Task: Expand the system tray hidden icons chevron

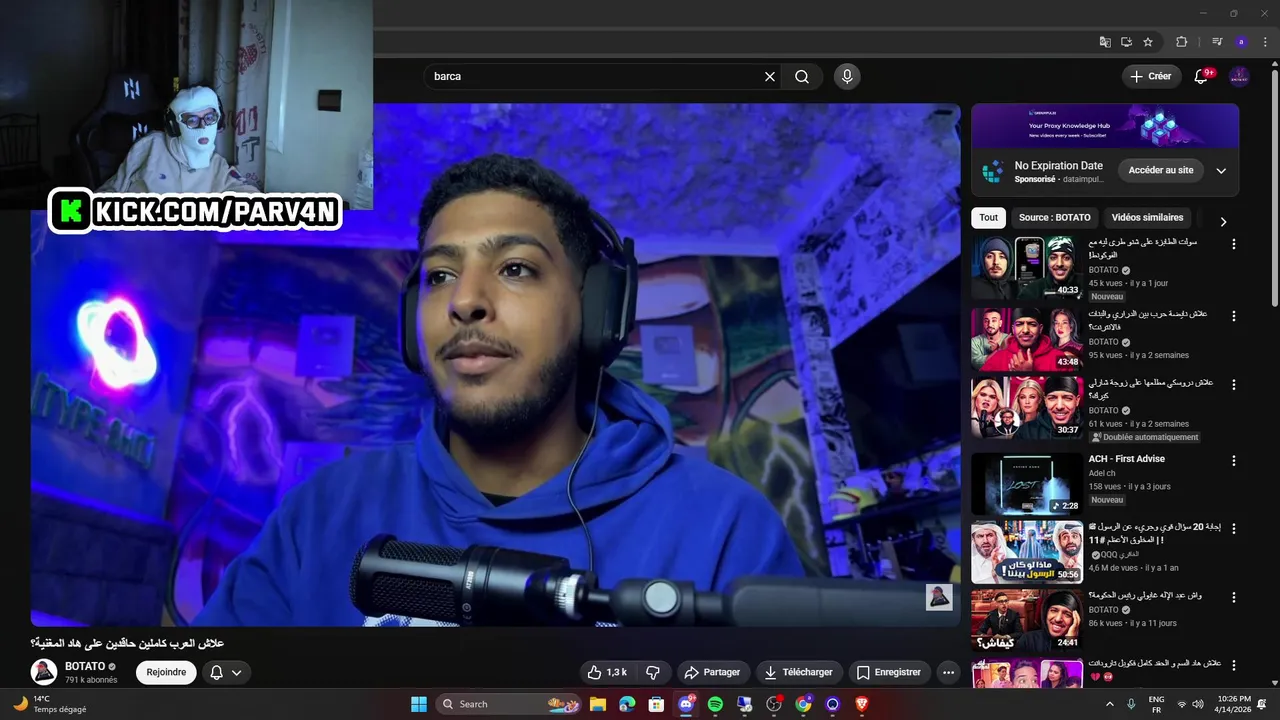Action: coord(1109,704)
